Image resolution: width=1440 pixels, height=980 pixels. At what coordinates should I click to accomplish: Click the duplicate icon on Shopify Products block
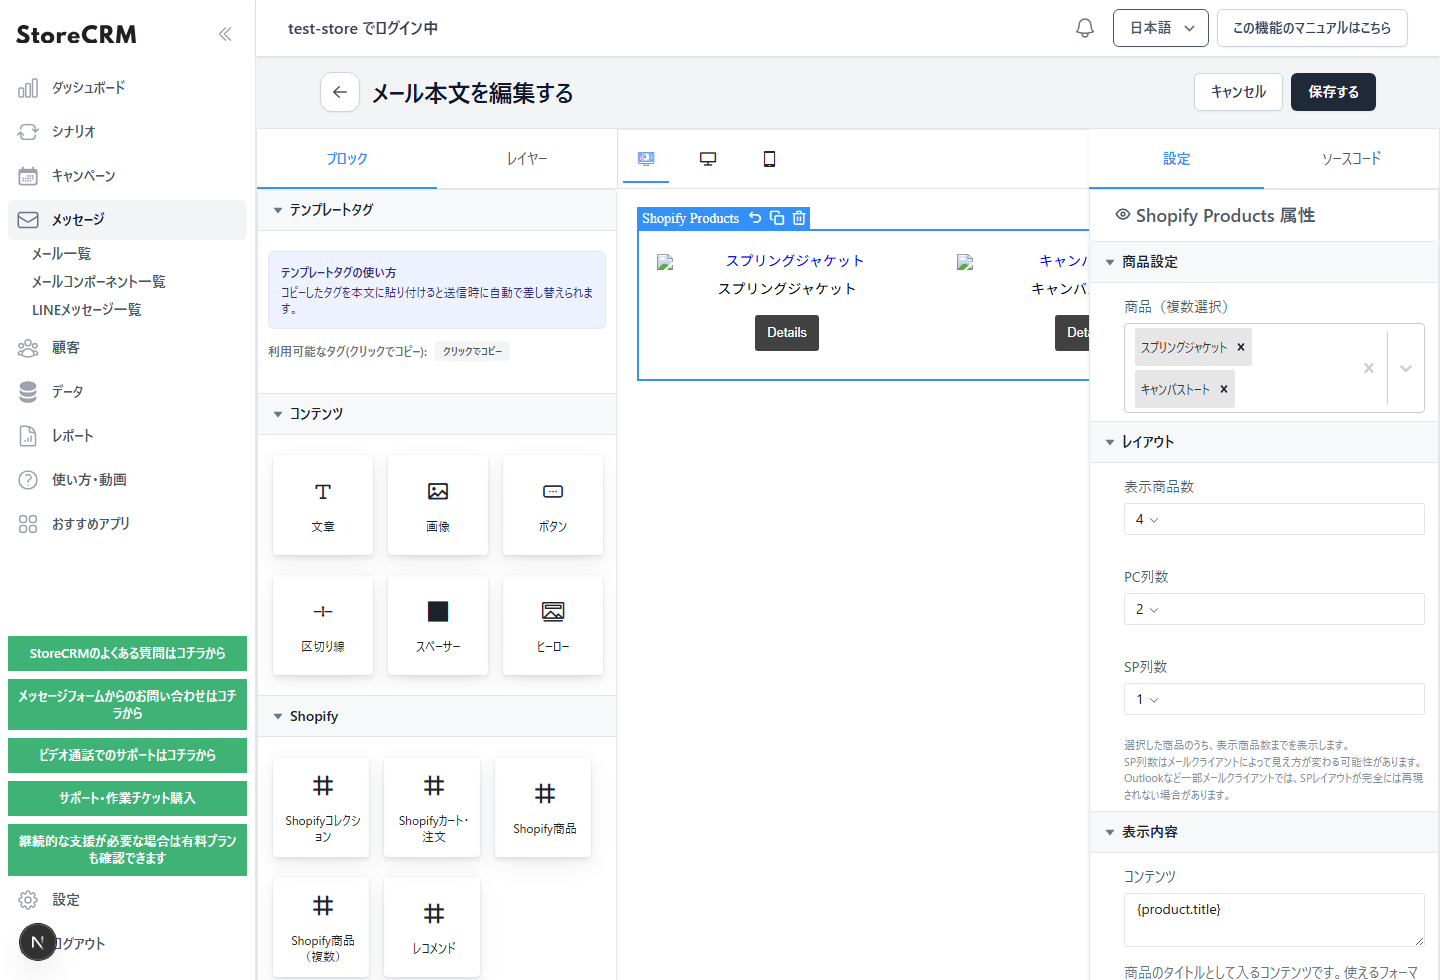point(777,218)
